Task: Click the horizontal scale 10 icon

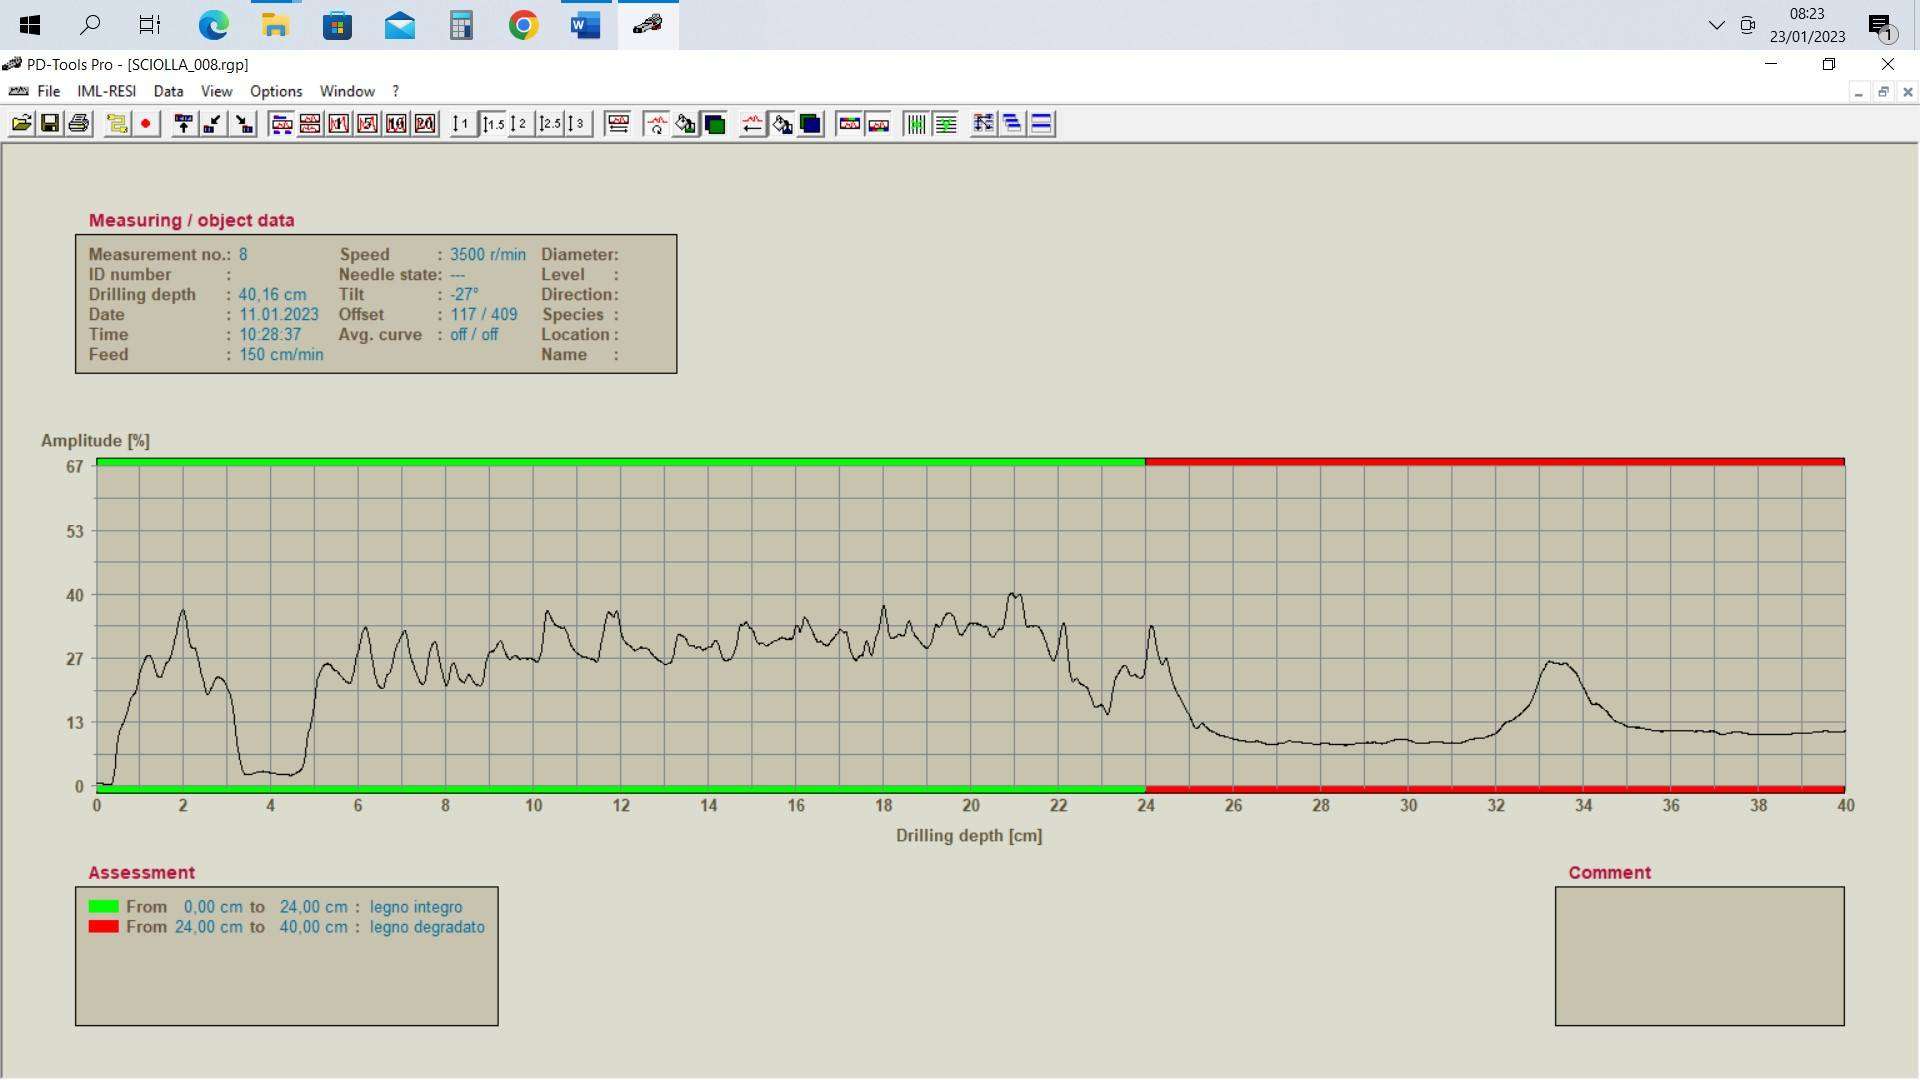Action: [396, 124]
